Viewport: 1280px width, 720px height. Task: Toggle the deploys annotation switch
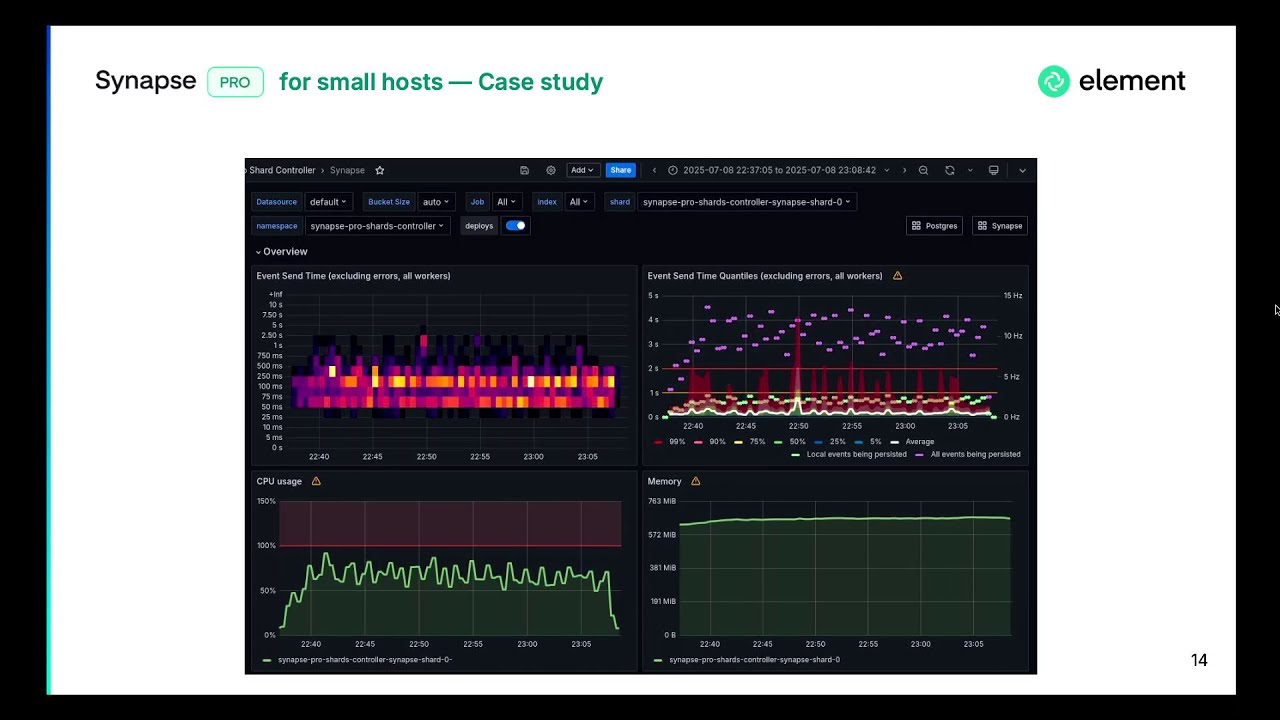click(x=515, y=226)
